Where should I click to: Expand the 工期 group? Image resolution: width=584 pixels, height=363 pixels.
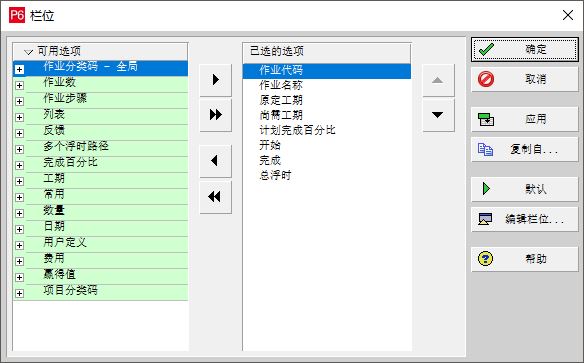19,181
